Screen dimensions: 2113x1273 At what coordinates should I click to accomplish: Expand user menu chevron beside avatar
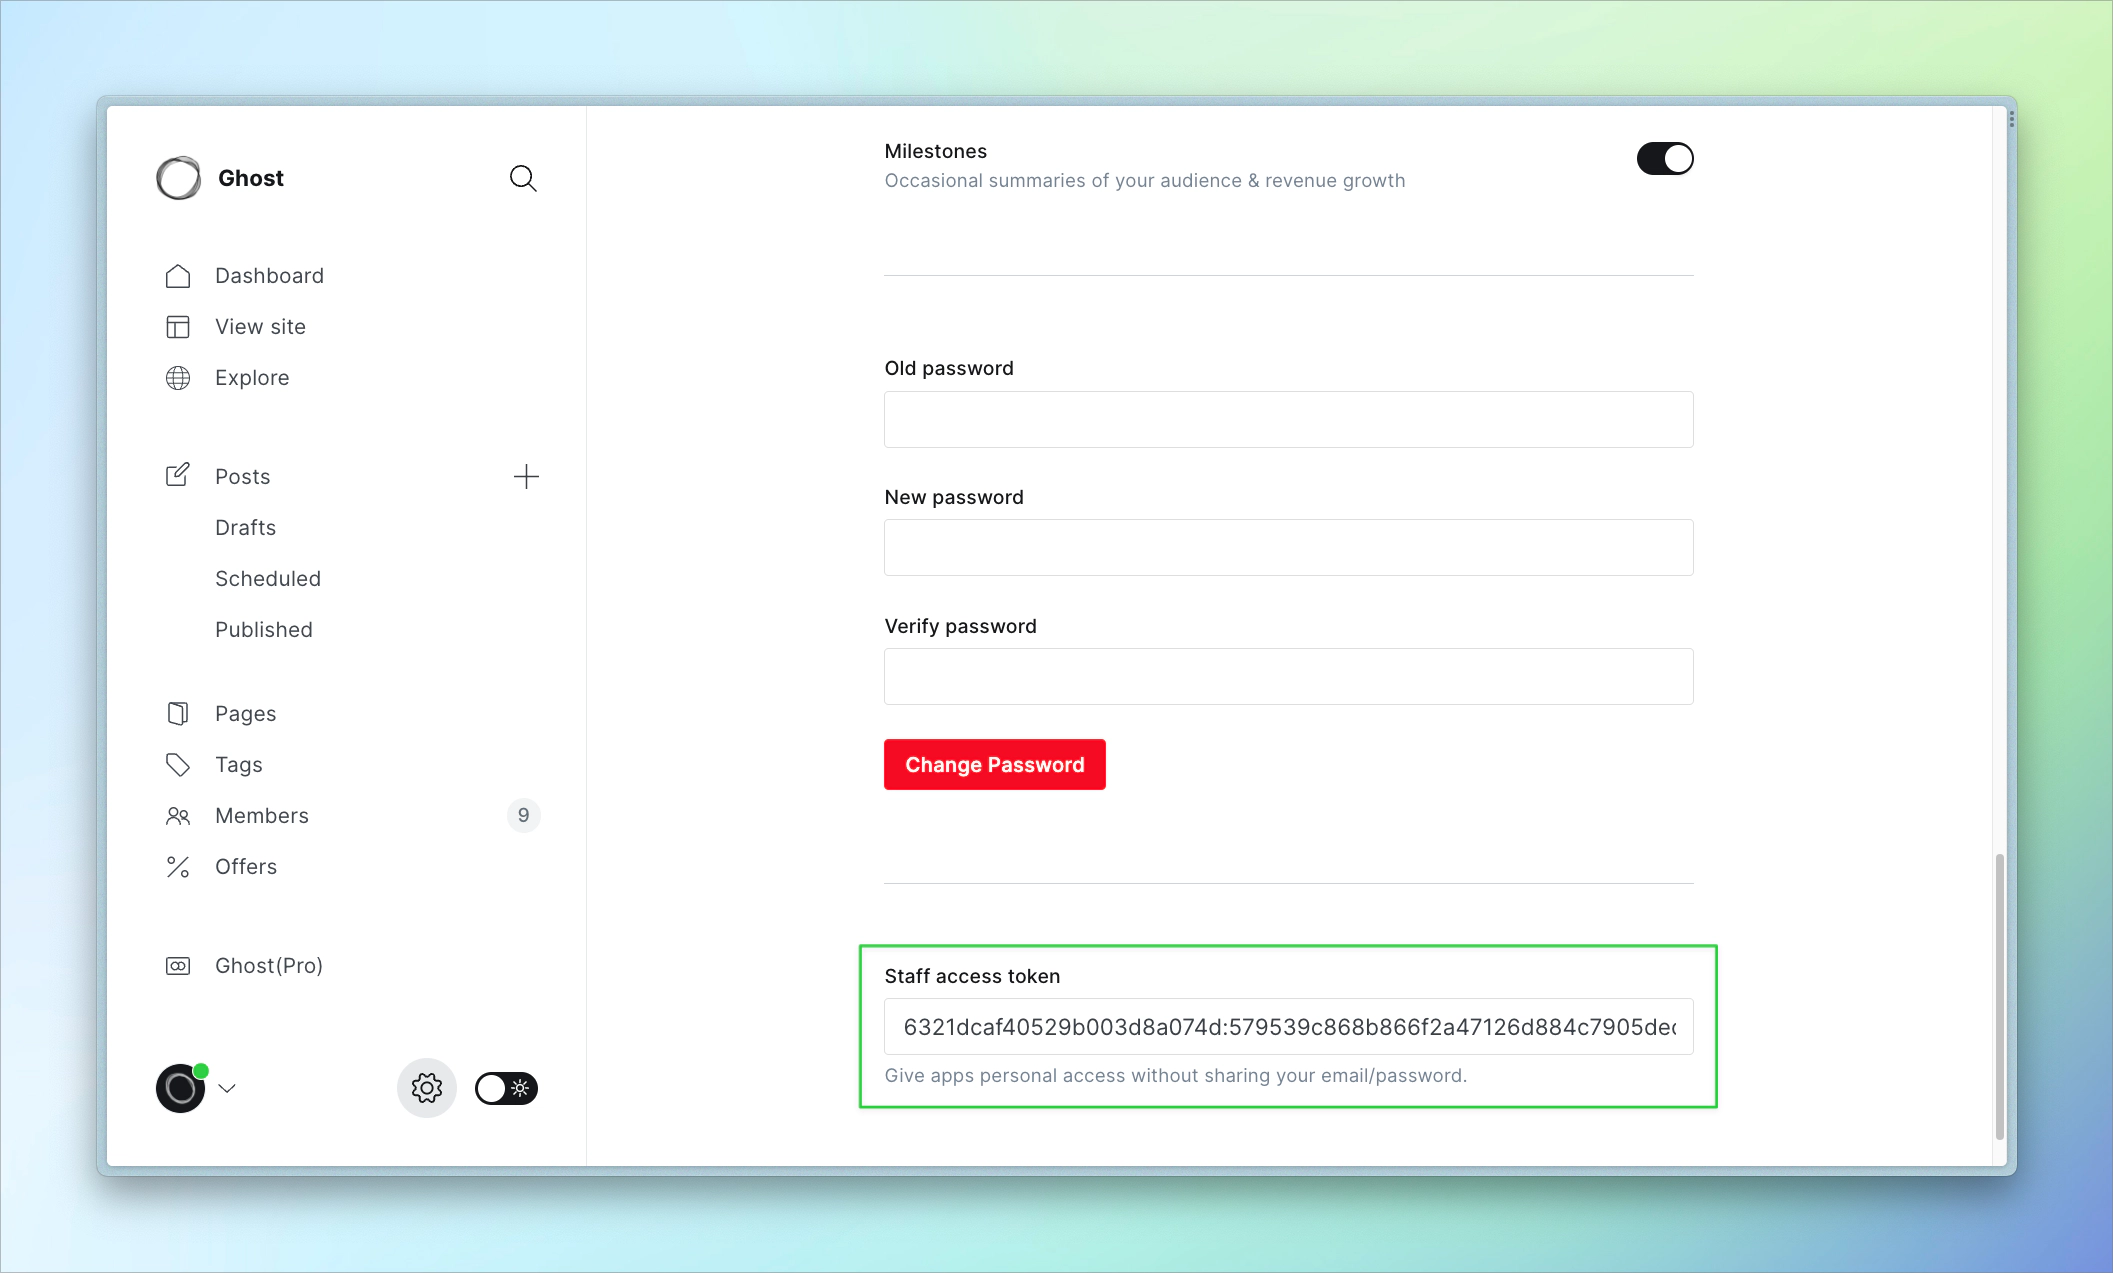click(228, 1088)
